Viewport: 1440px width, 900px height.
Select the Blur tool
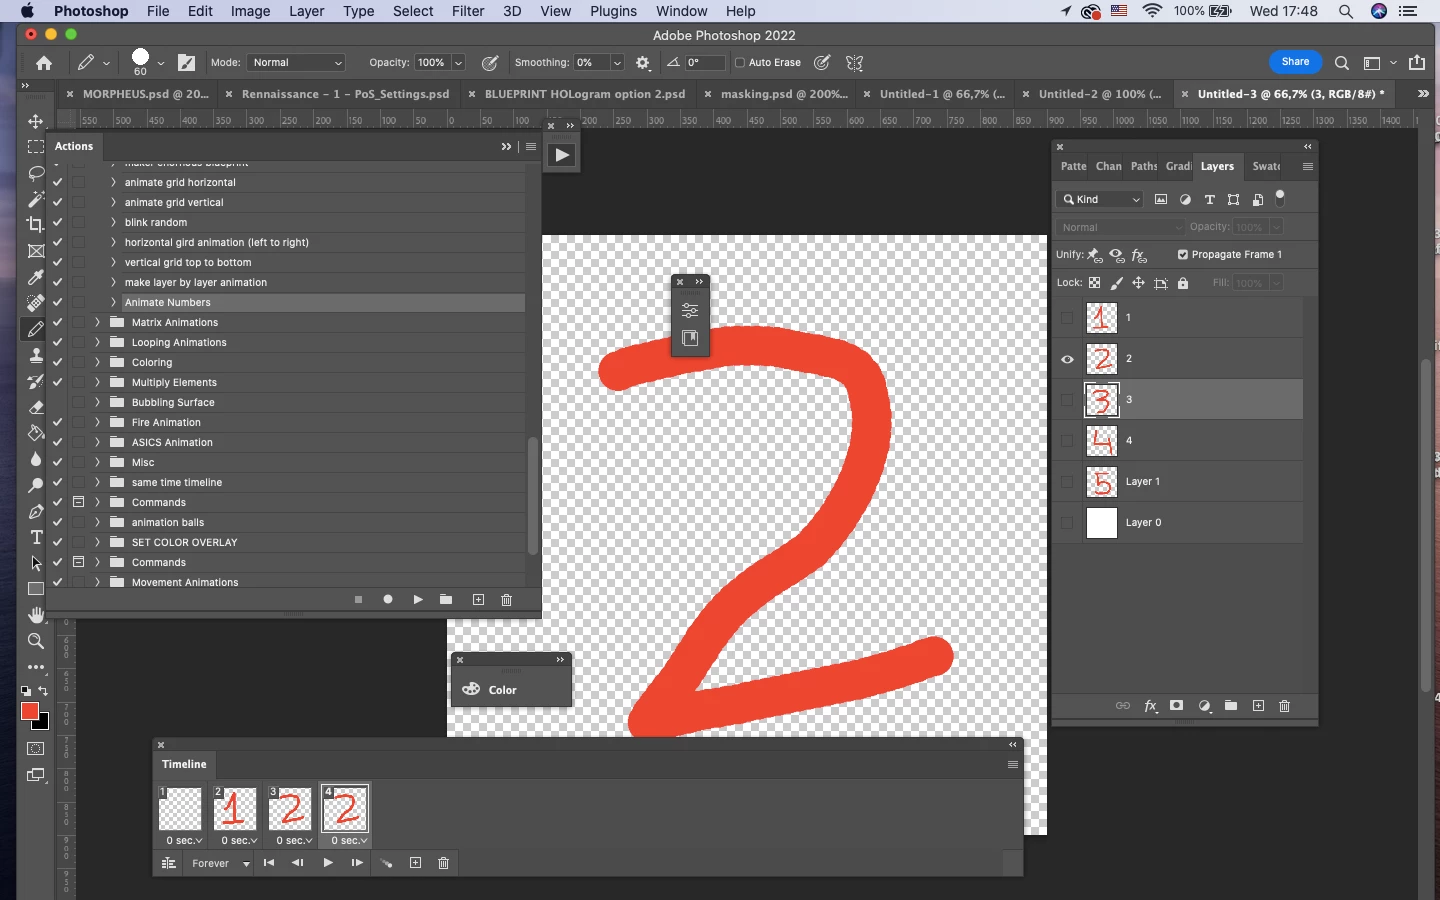tap(36, 459)
